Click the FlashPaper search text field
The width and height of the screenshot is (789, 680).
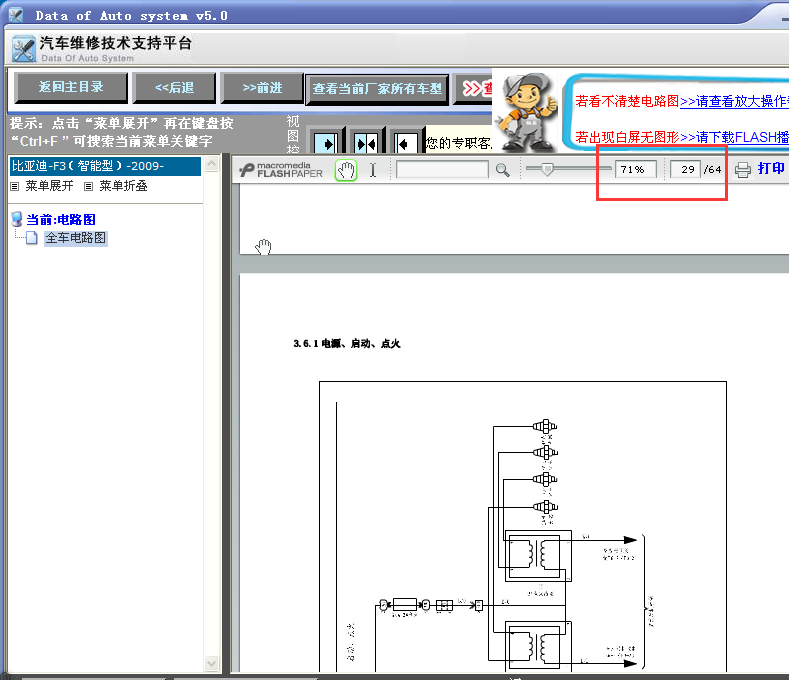[442, 170]
